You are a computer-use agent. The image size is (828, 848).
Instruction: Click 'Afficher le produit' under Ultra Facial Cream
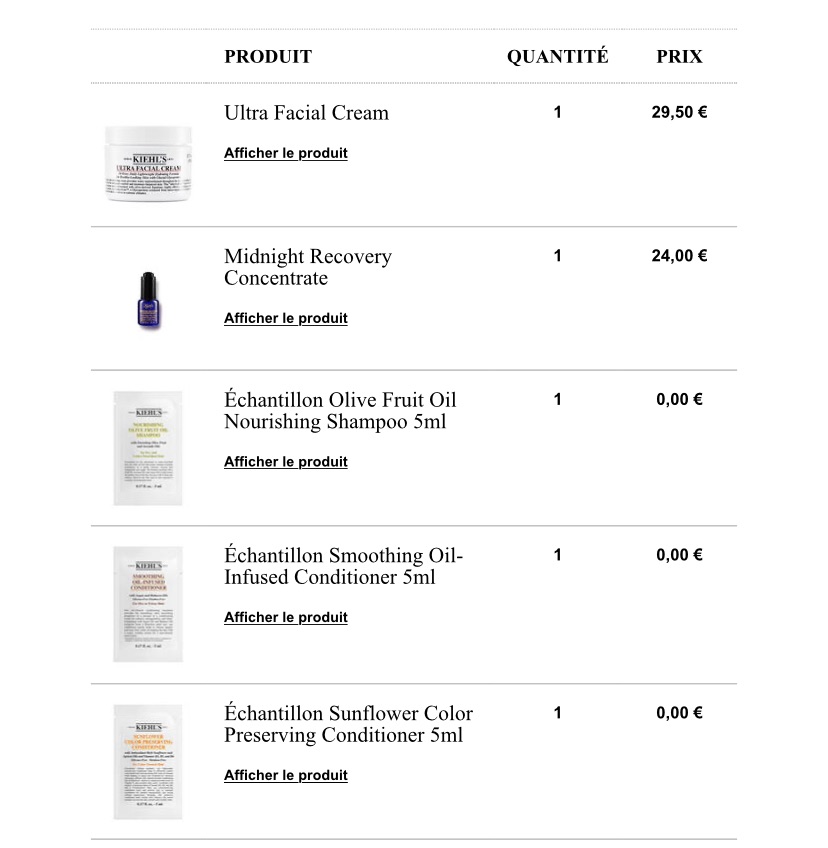pos(286,153)
